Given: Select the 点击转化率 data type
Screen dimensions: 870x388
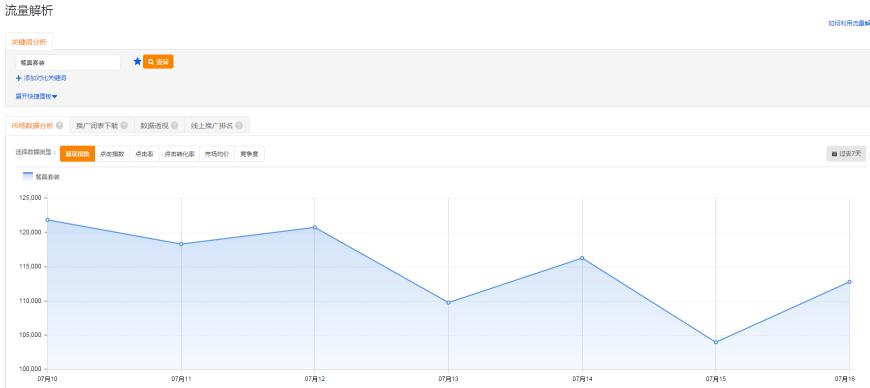Looking at the screenshot, I should [x=179, y=154].
